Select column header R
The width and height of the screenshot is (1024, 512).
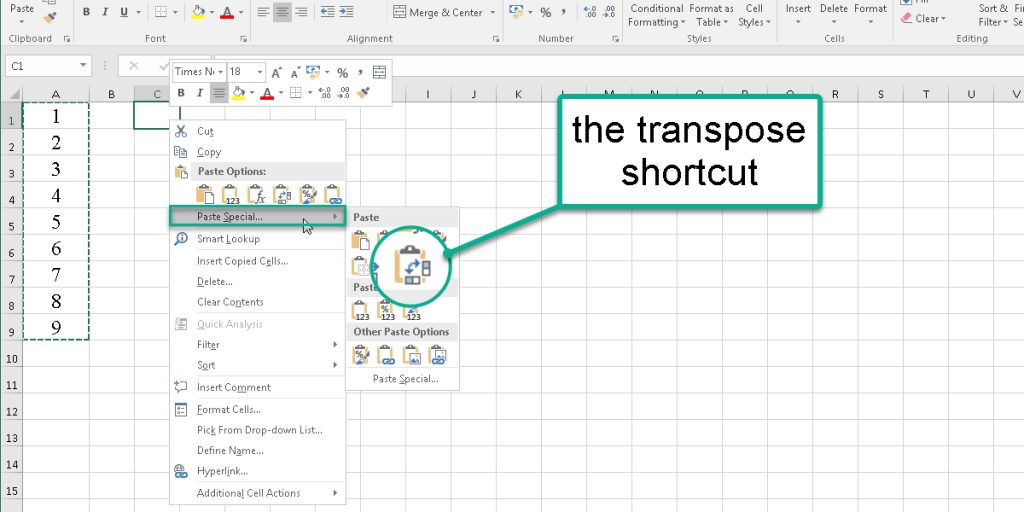click(835, 94)
